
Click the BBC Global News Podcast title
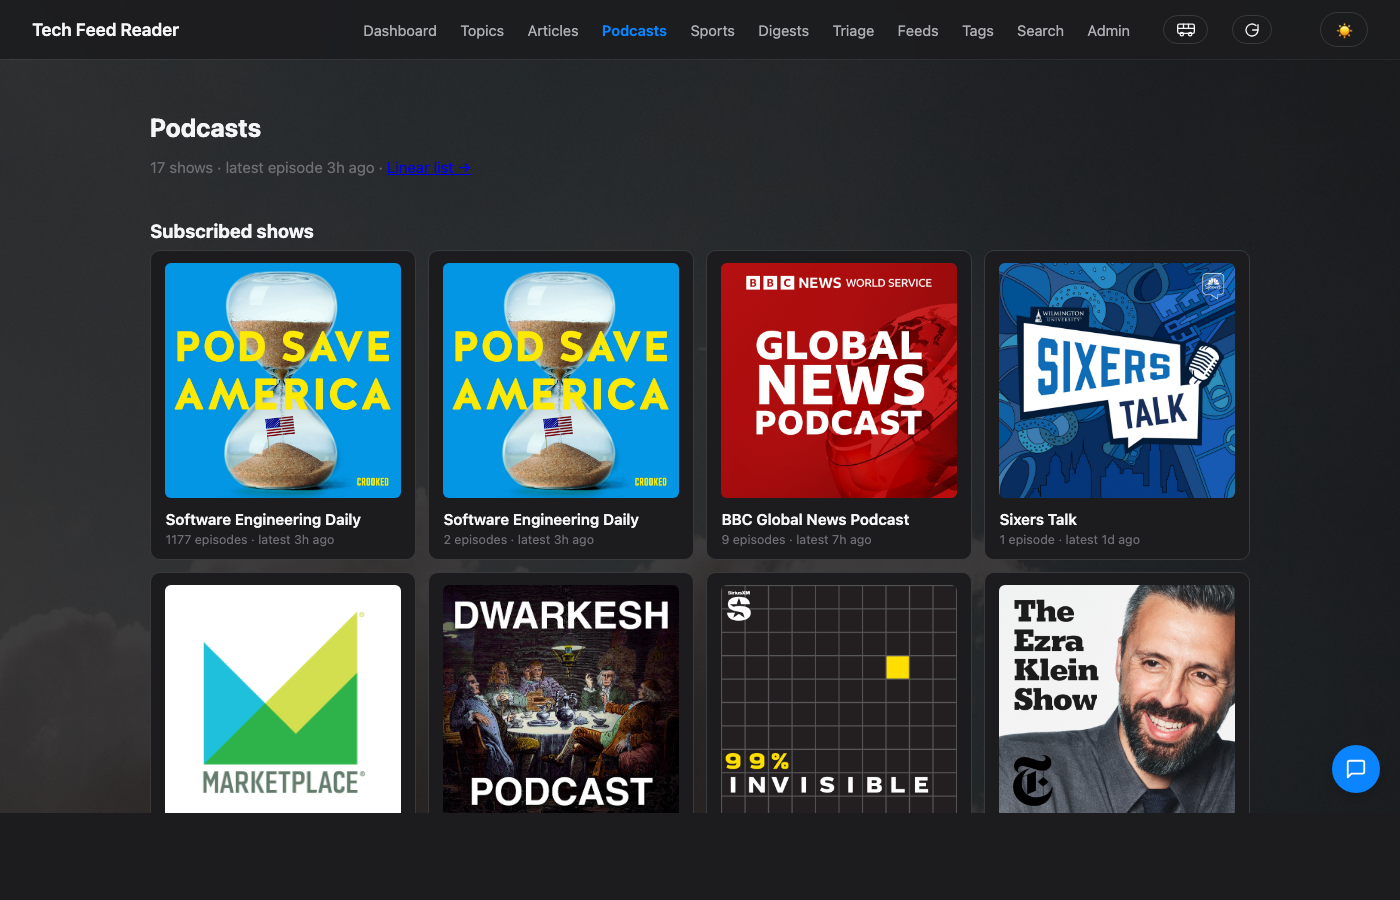click(x=815, y=520)
